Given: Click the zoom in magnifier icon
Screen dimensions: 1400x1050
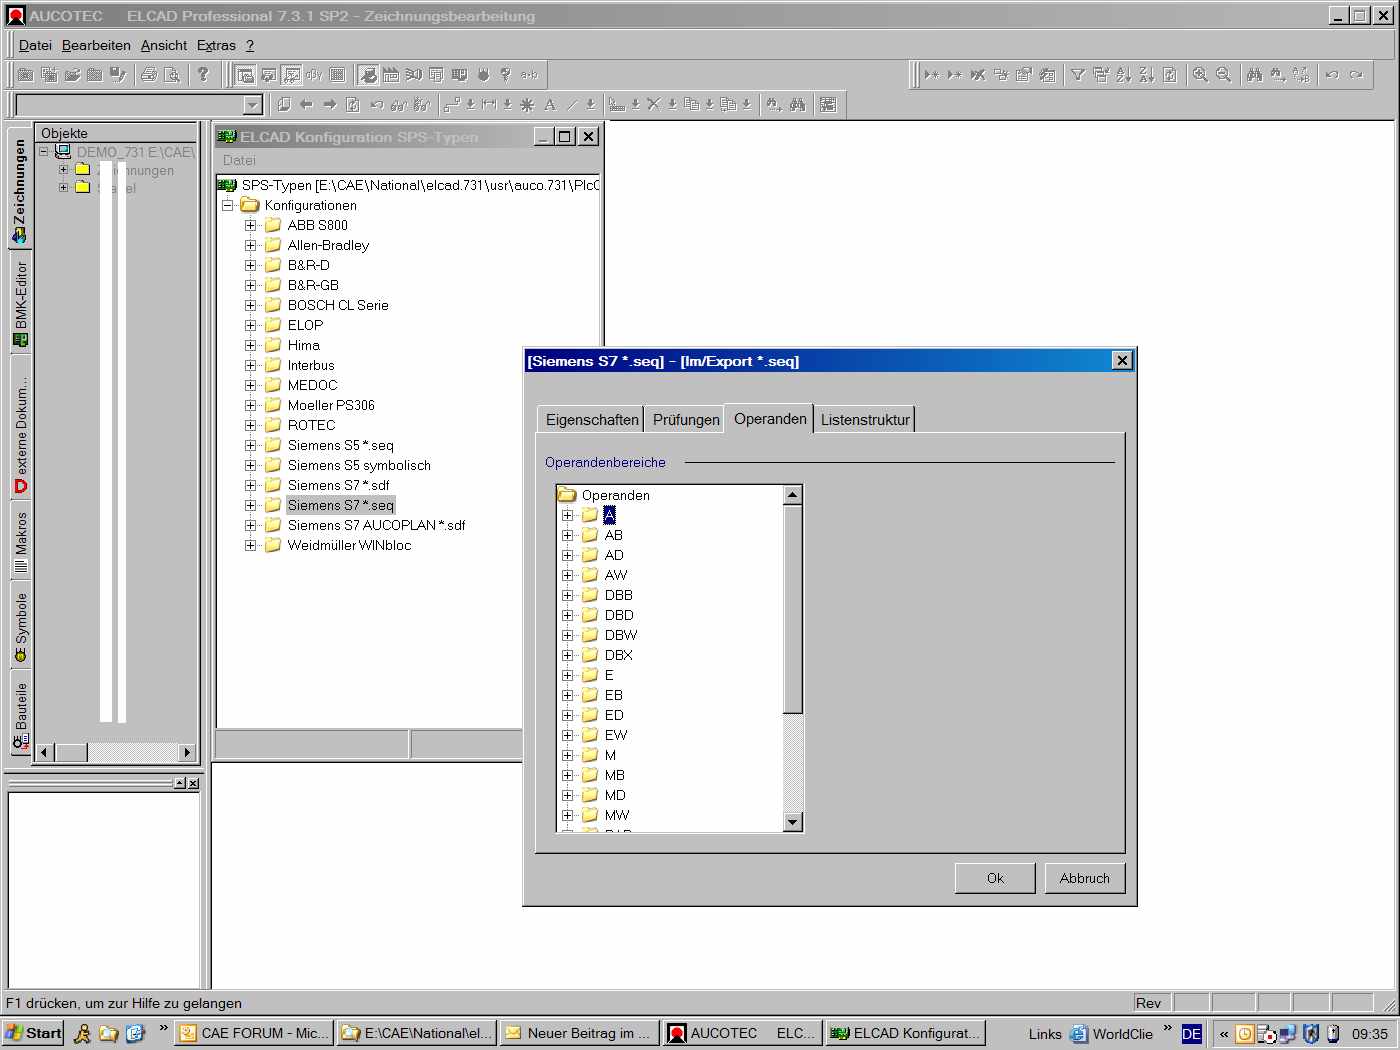Looking at the screenshot, I should [1200, 74].
